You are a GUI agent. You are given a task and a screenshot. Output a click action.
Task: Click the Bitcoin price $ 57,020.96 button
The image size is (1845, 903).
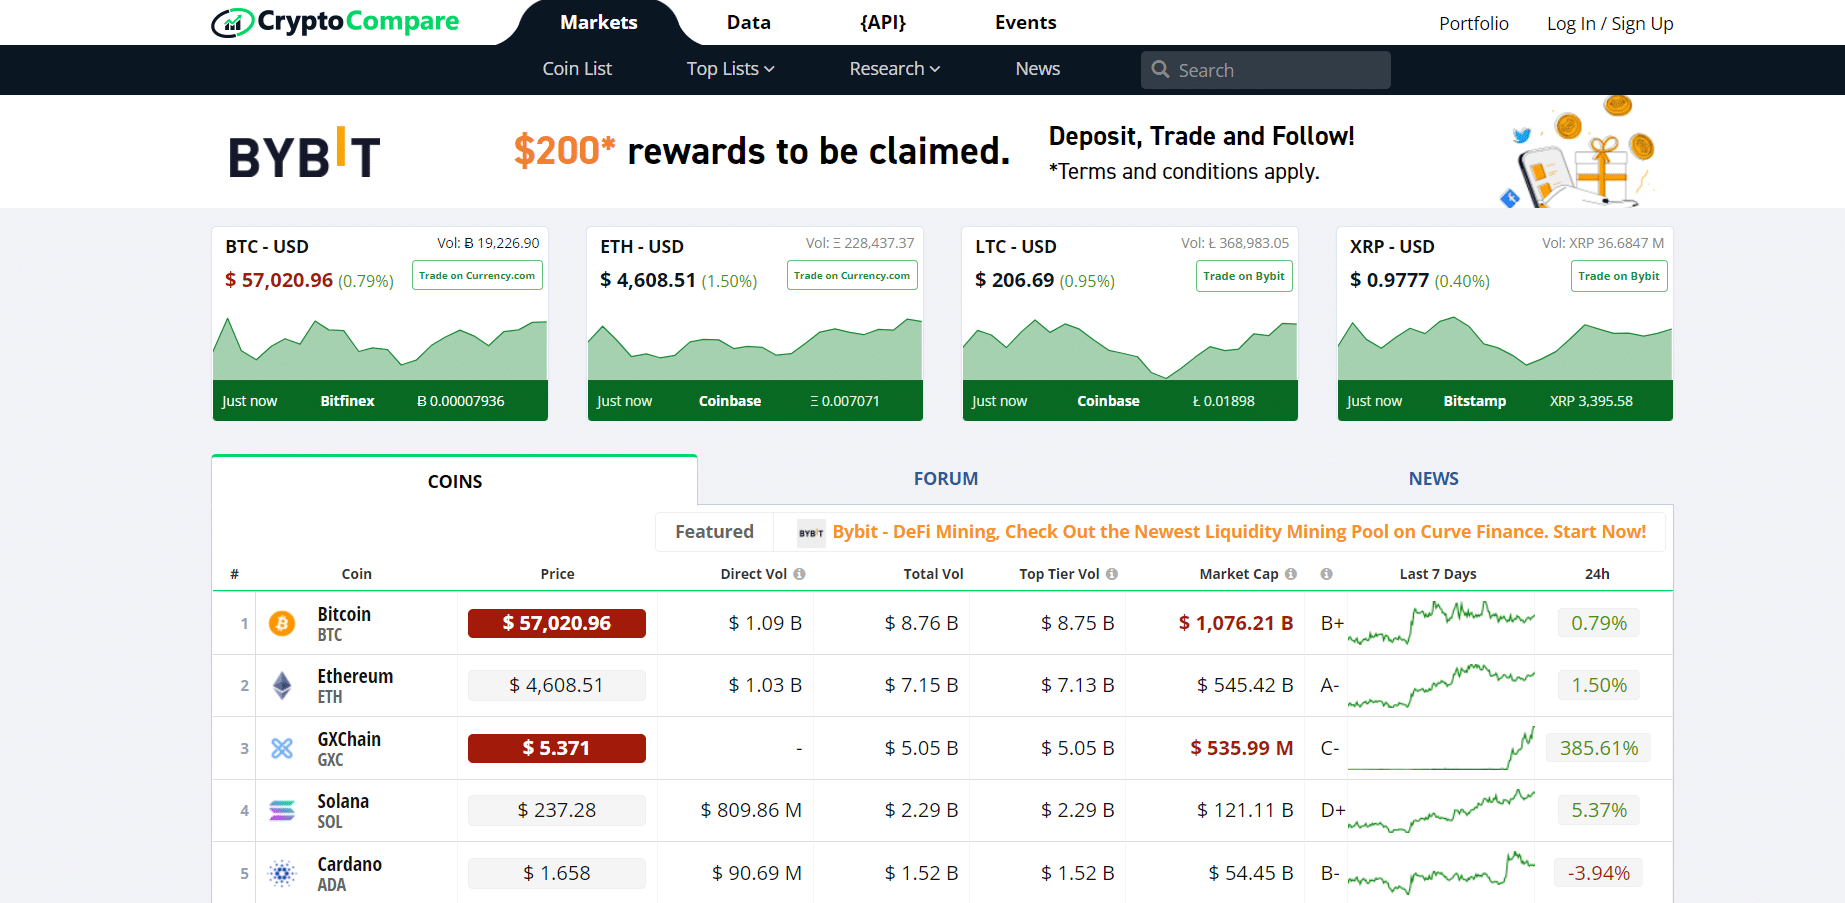click(x=557, y=623)
